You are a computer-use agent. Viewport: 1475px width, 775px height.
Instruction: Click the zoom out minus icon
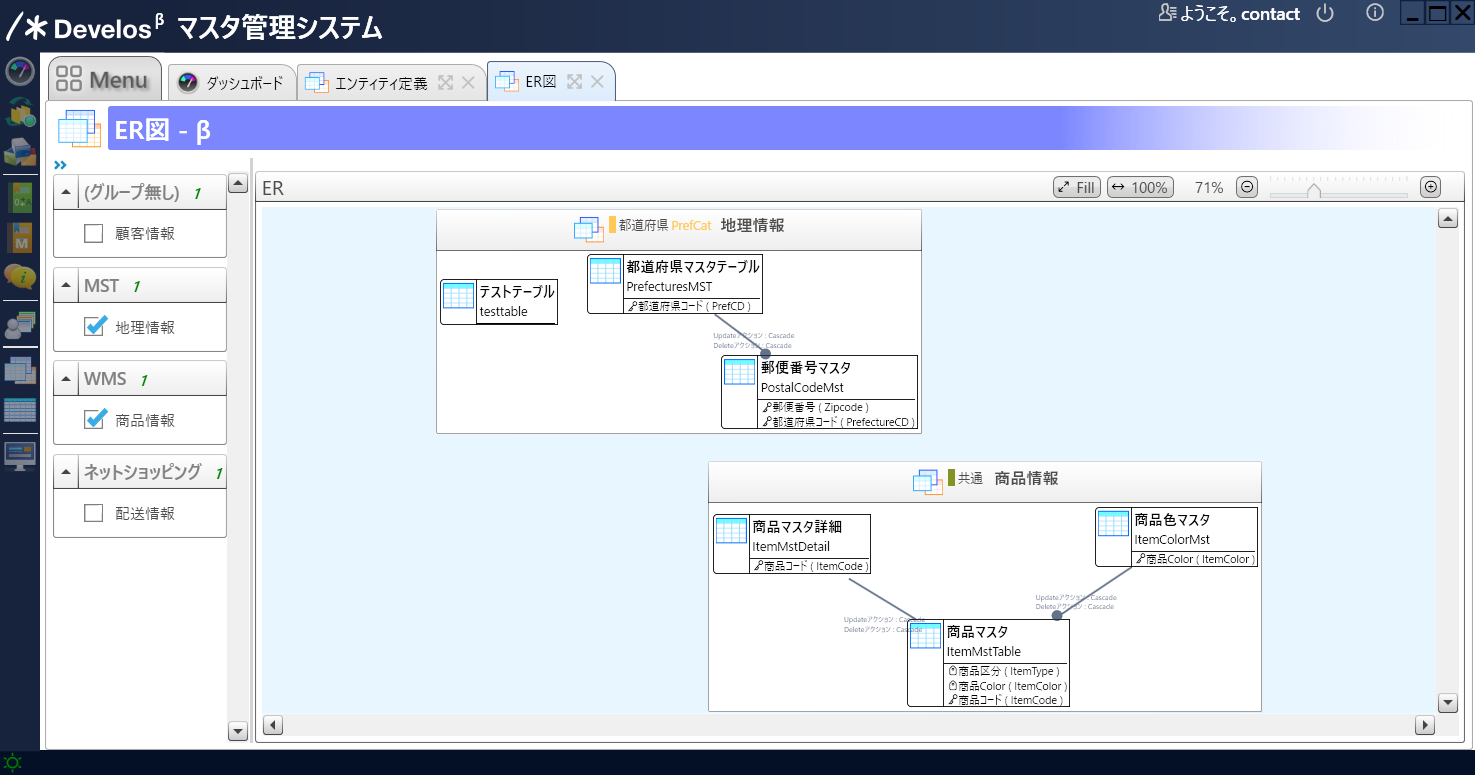pos(1247,187)
